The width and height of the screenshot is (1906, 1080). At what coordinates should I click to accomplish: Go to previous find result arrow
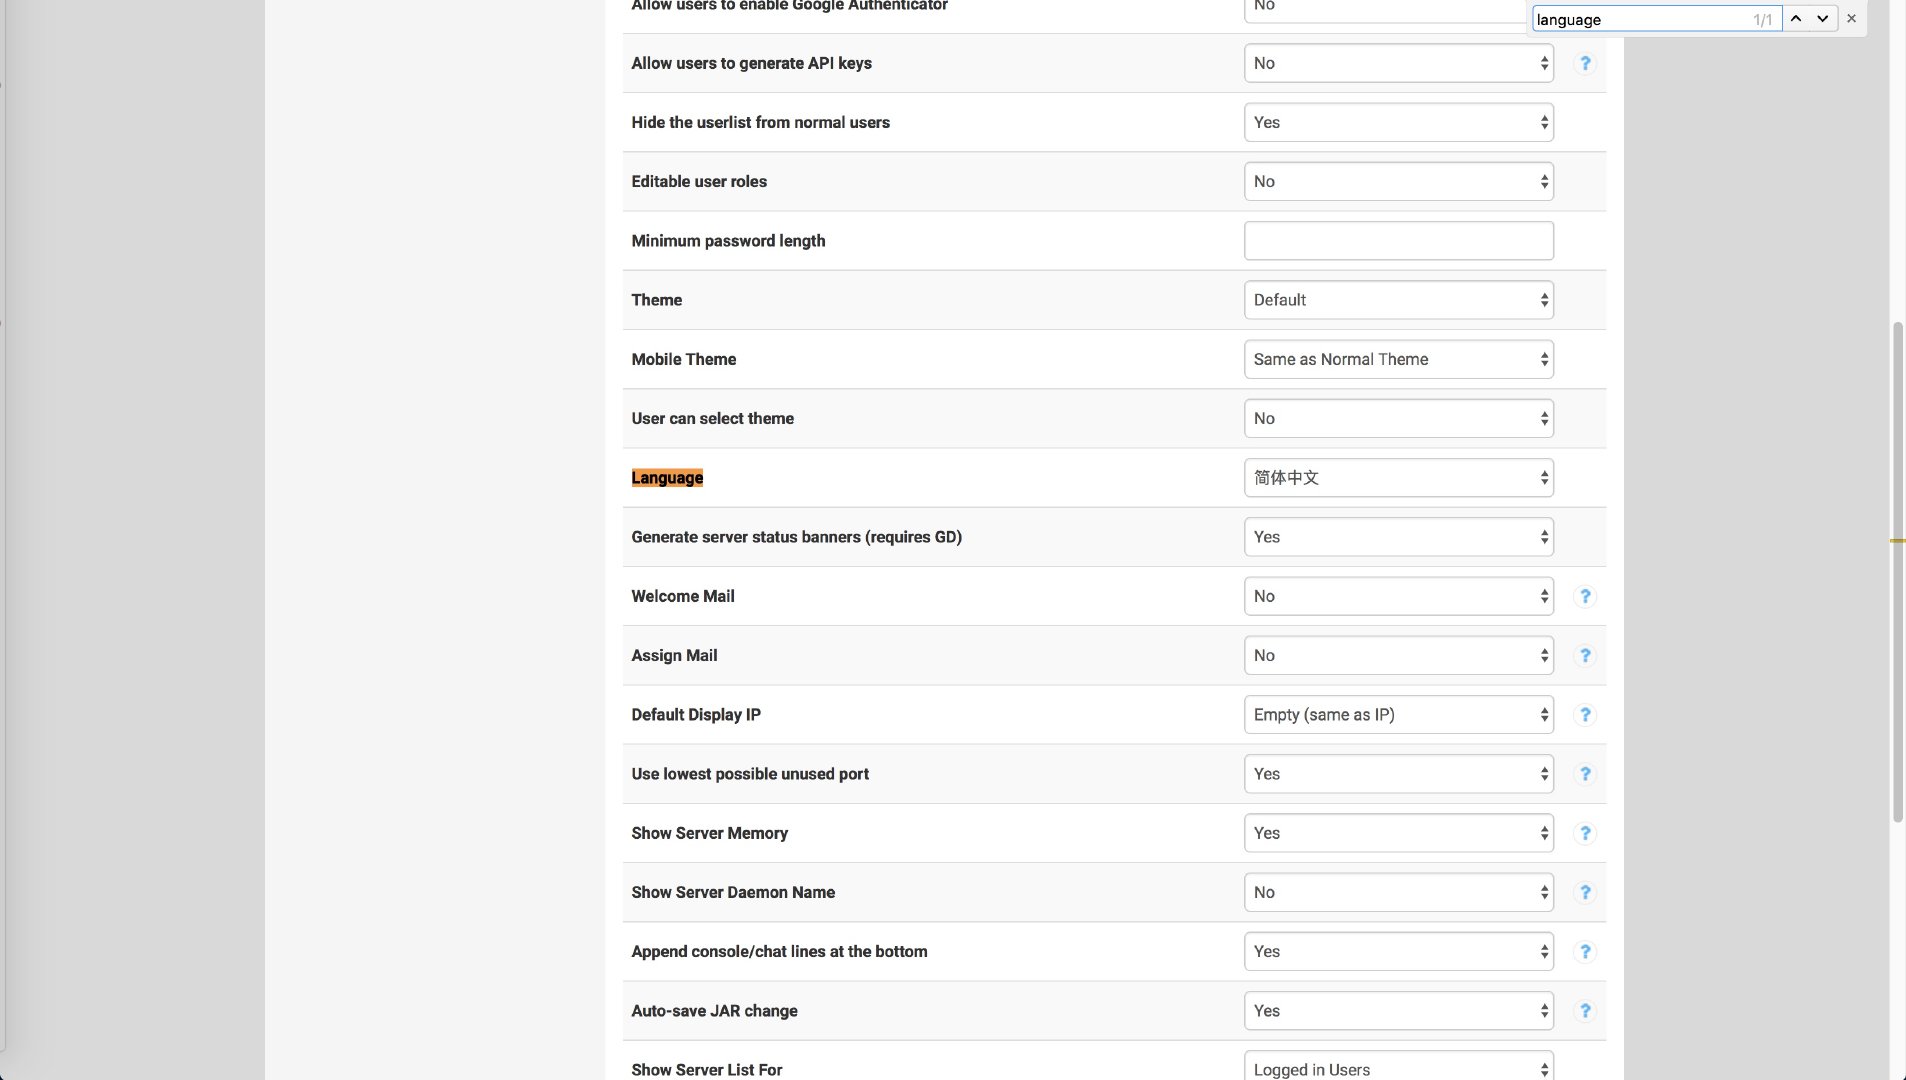tap(1796, 19)
